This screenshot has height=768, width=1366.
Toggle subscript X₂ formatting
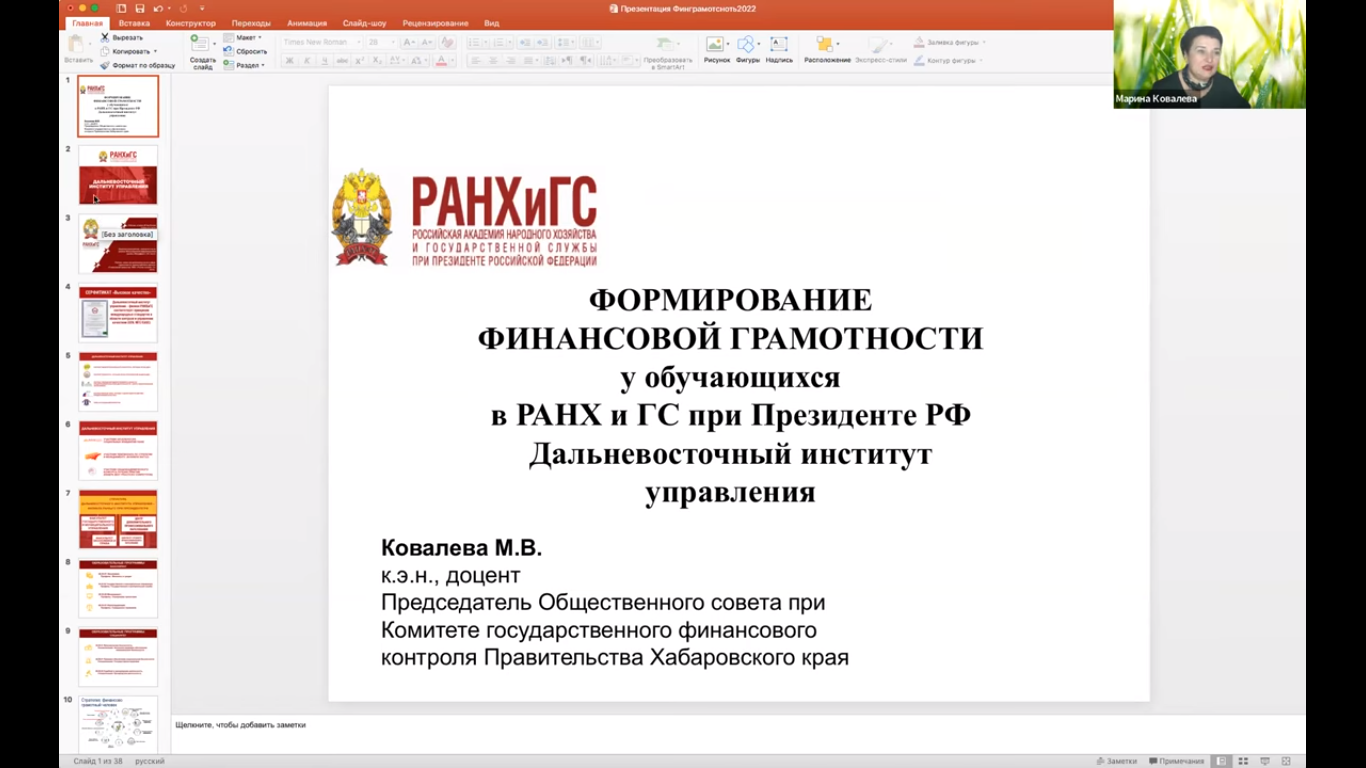tap(377, 60)
